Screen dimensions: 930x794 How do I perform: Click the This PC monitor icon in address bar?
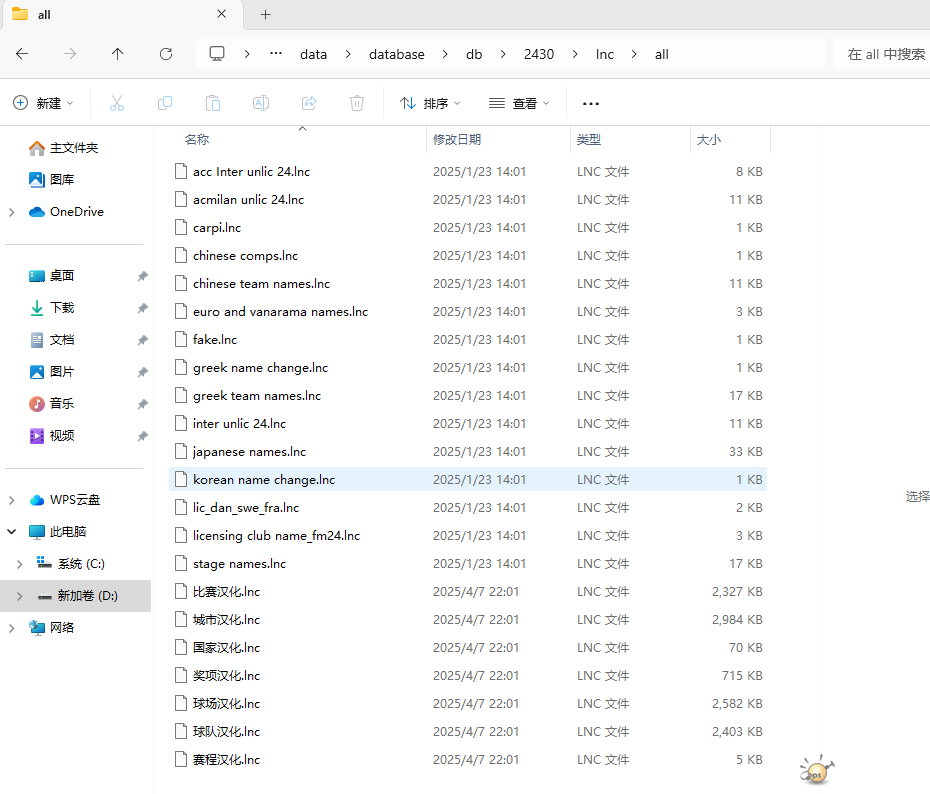click(217, 54)
